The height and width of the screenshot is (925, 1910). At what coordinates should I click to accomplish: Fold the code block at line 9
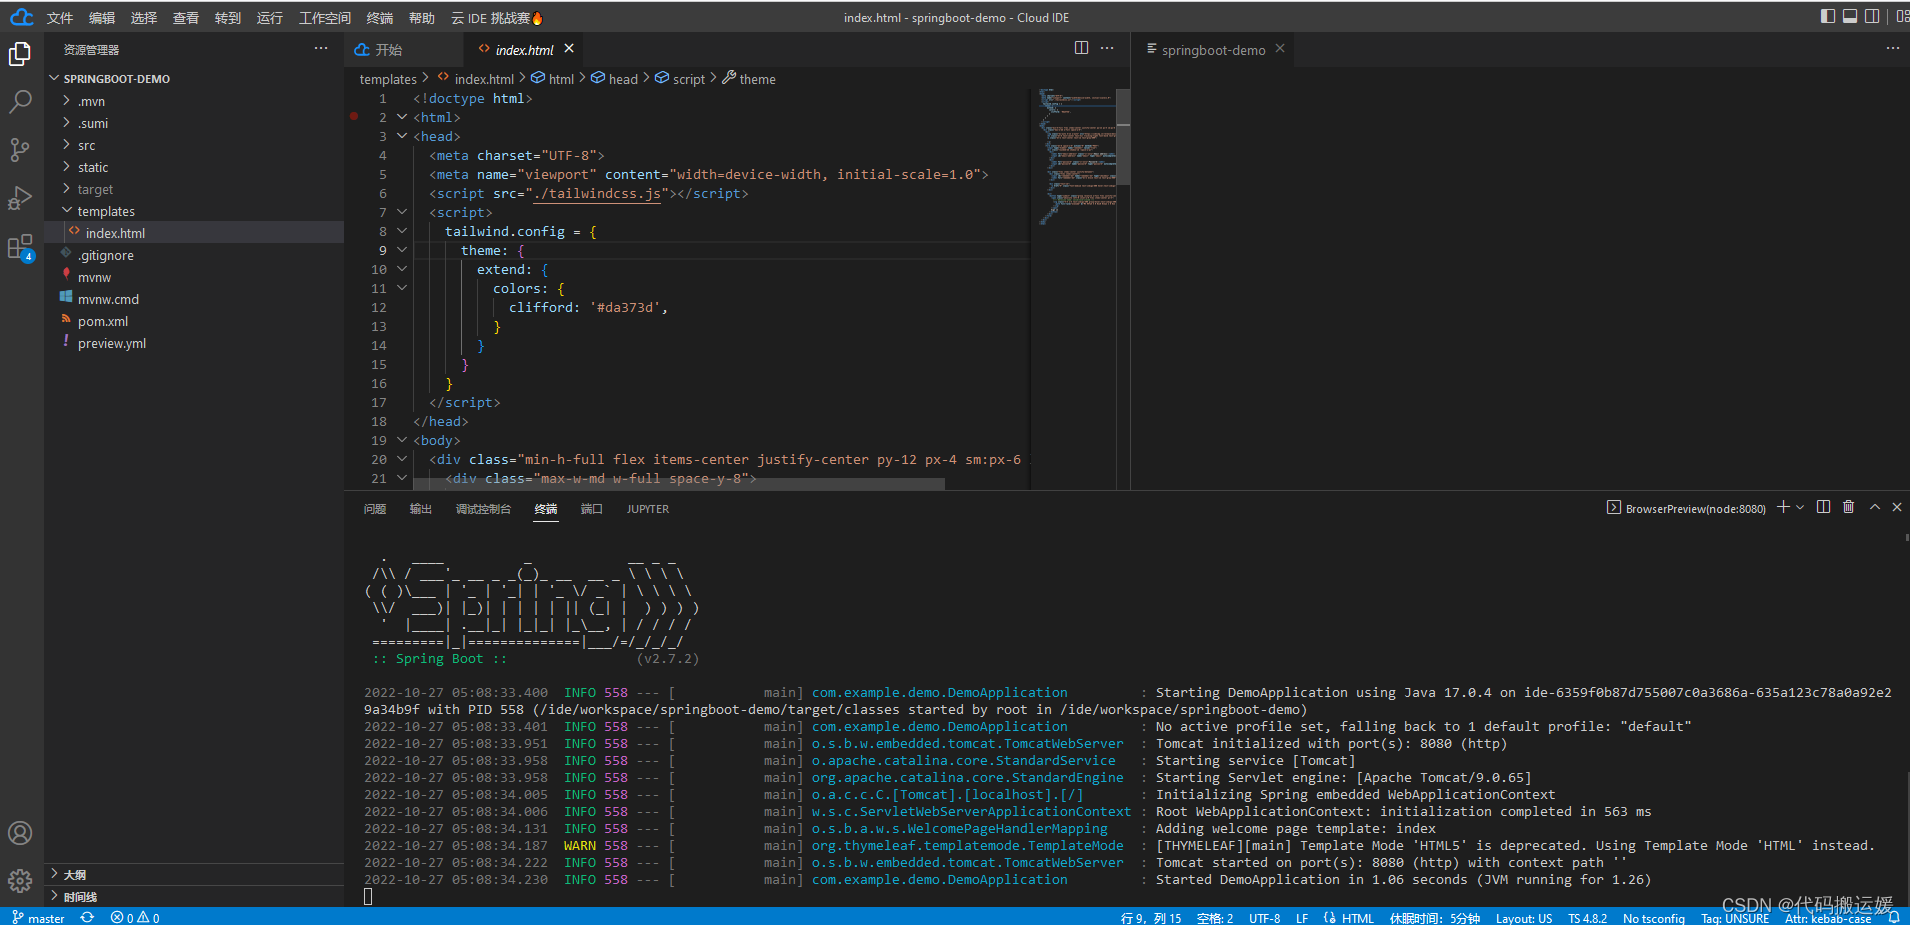[402, 250]
